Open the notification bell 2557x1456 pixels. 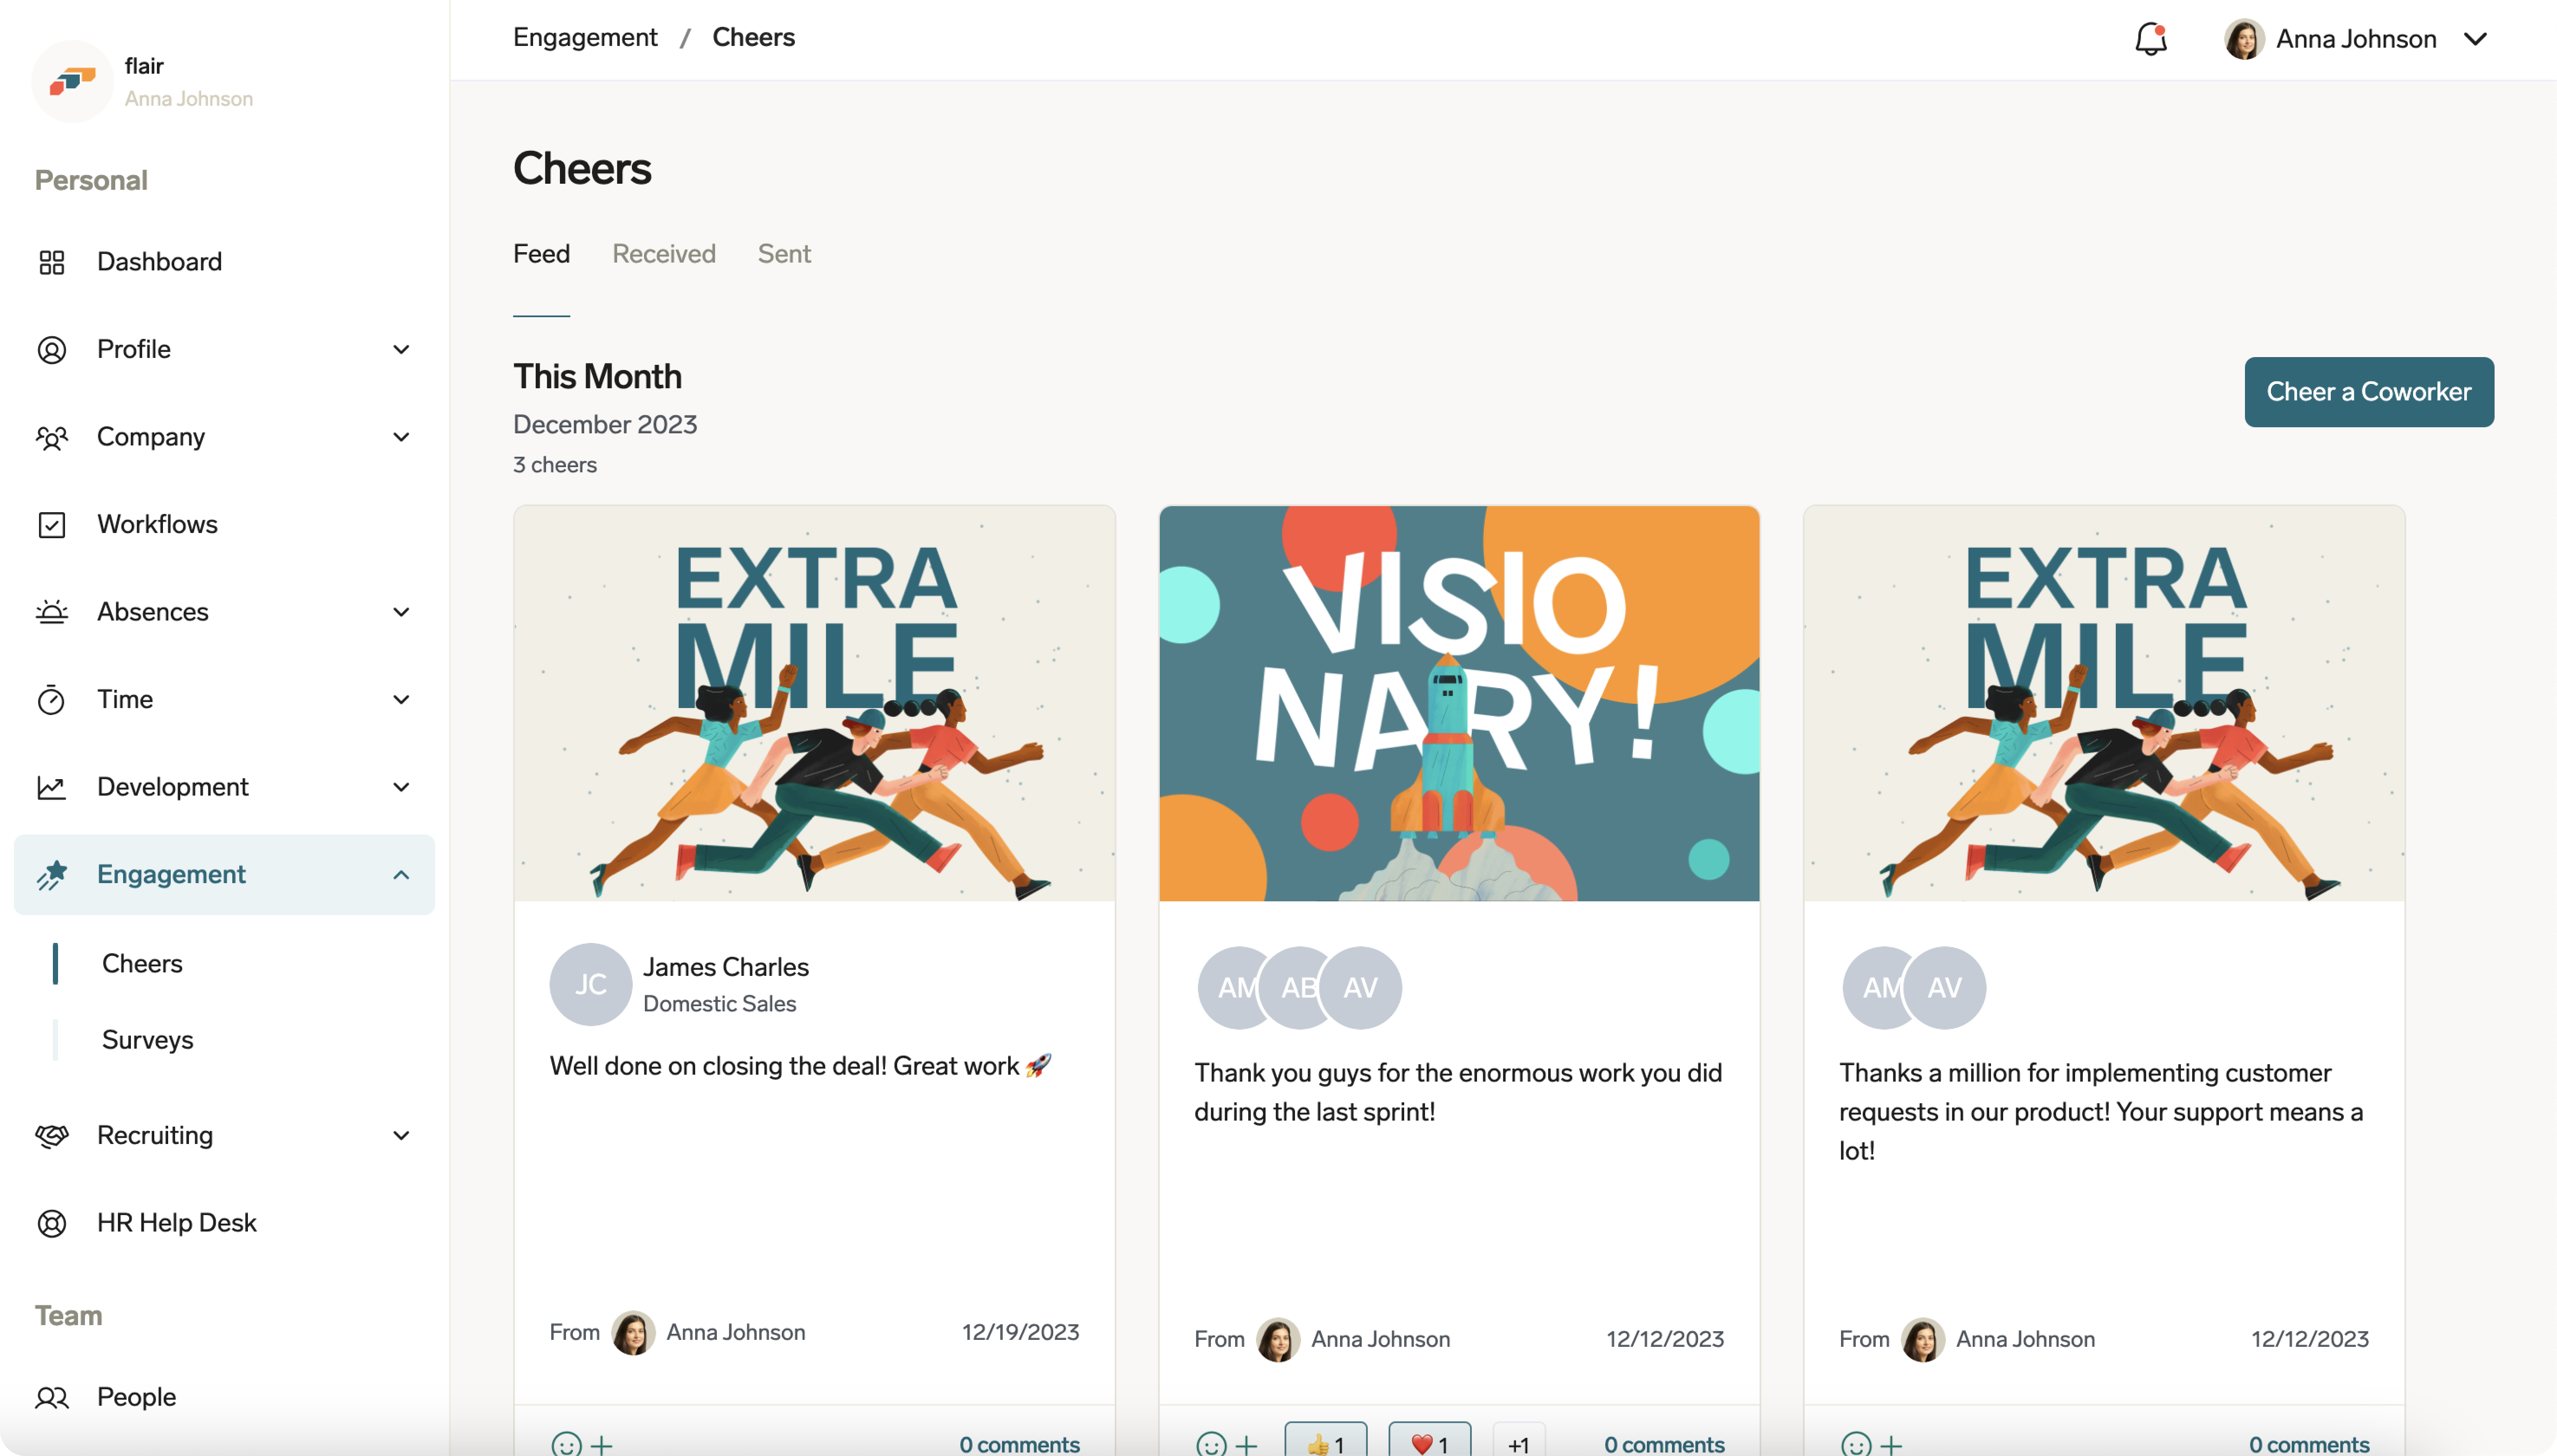(2150, 39)
